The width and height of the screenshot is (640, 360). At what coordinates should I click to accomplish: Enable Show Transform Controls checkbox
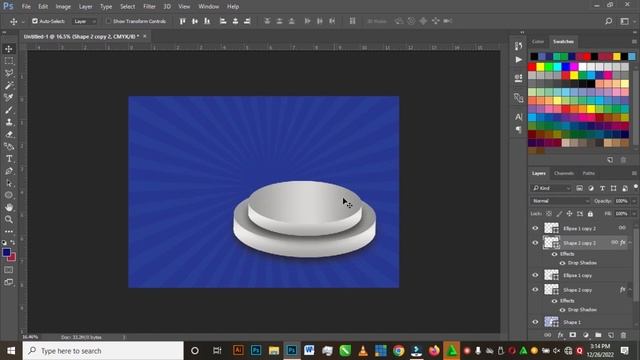(x=108, y=21)
